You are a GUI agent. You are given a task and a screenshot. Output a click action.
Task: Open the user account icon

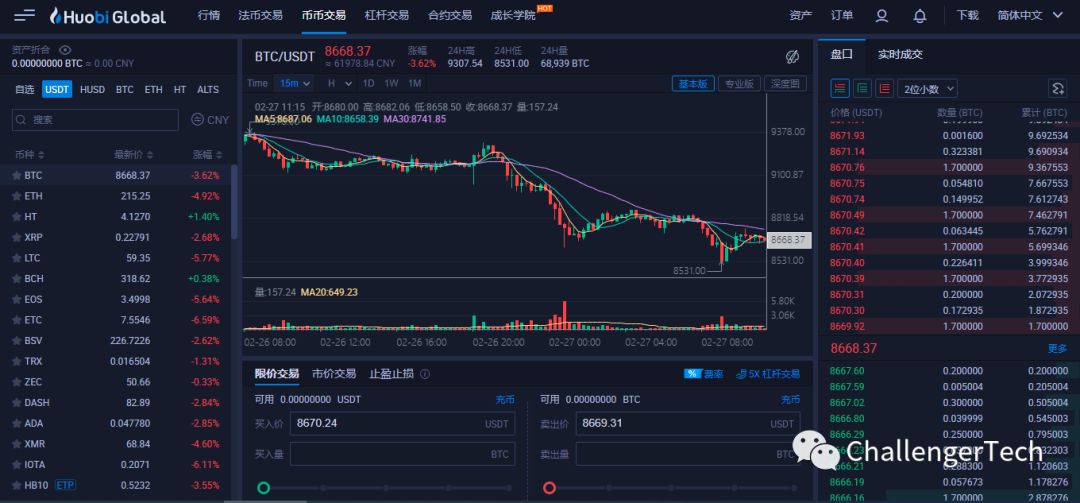click(x=882, y=16)
